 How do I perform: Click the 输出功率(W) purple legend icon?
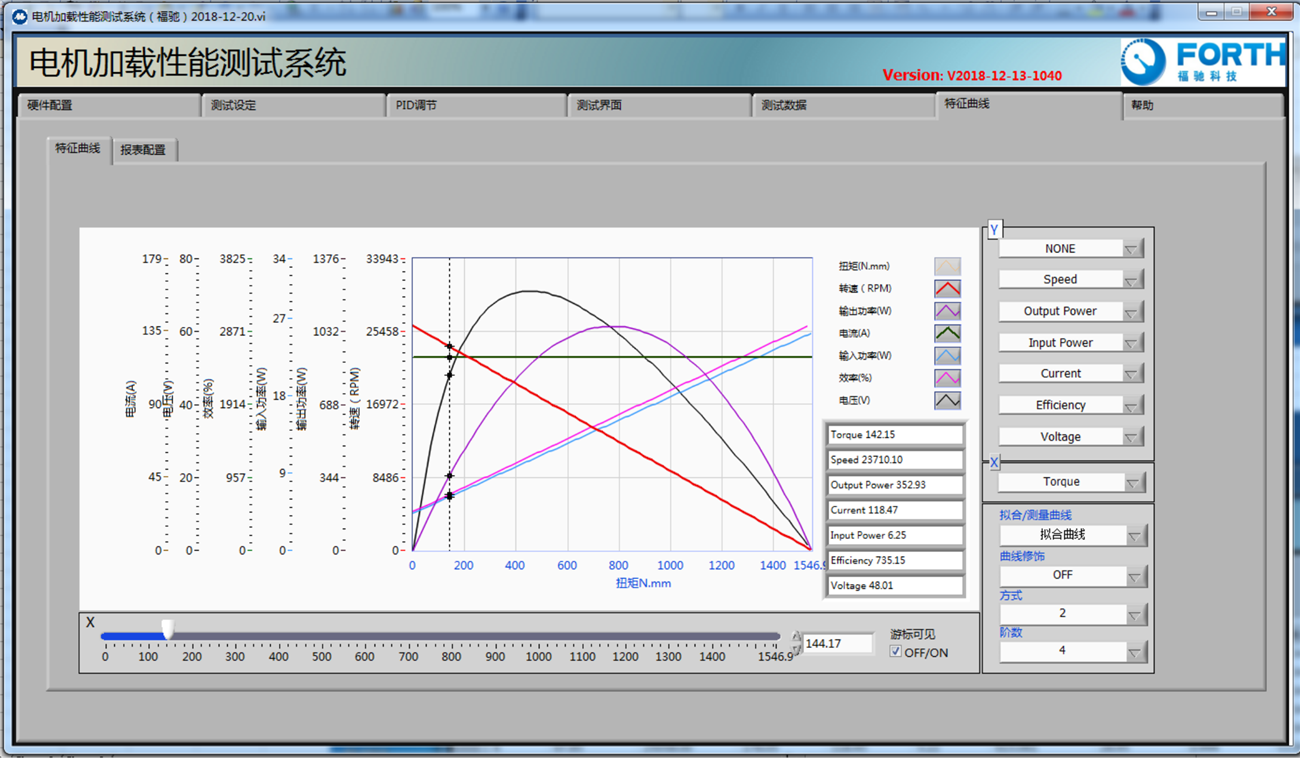coord(947,311)
